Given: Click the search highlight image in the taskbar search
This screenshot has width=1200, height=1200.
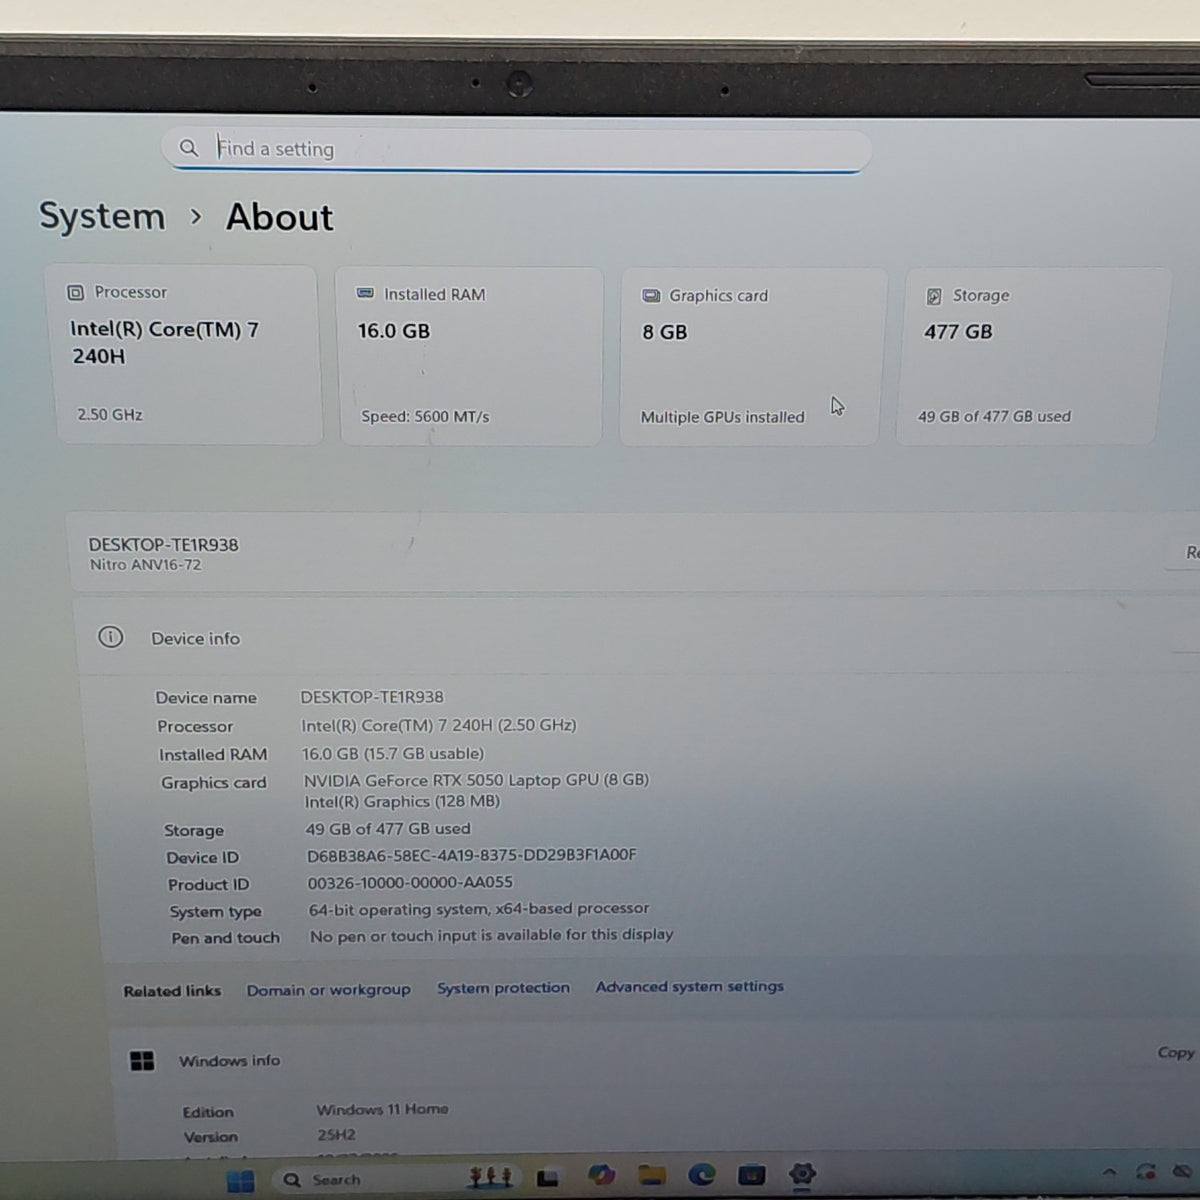Looking at the screenshot, I should [x=490, y=1178].
